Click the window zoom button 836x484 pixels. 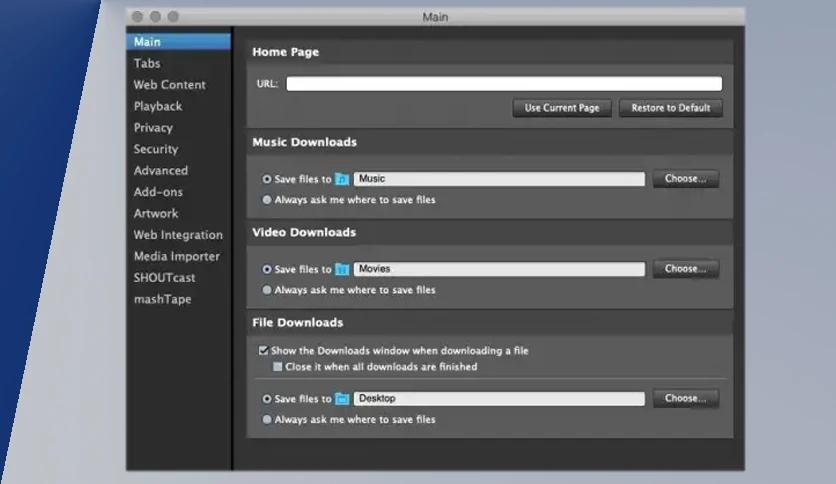pos(173,17)
